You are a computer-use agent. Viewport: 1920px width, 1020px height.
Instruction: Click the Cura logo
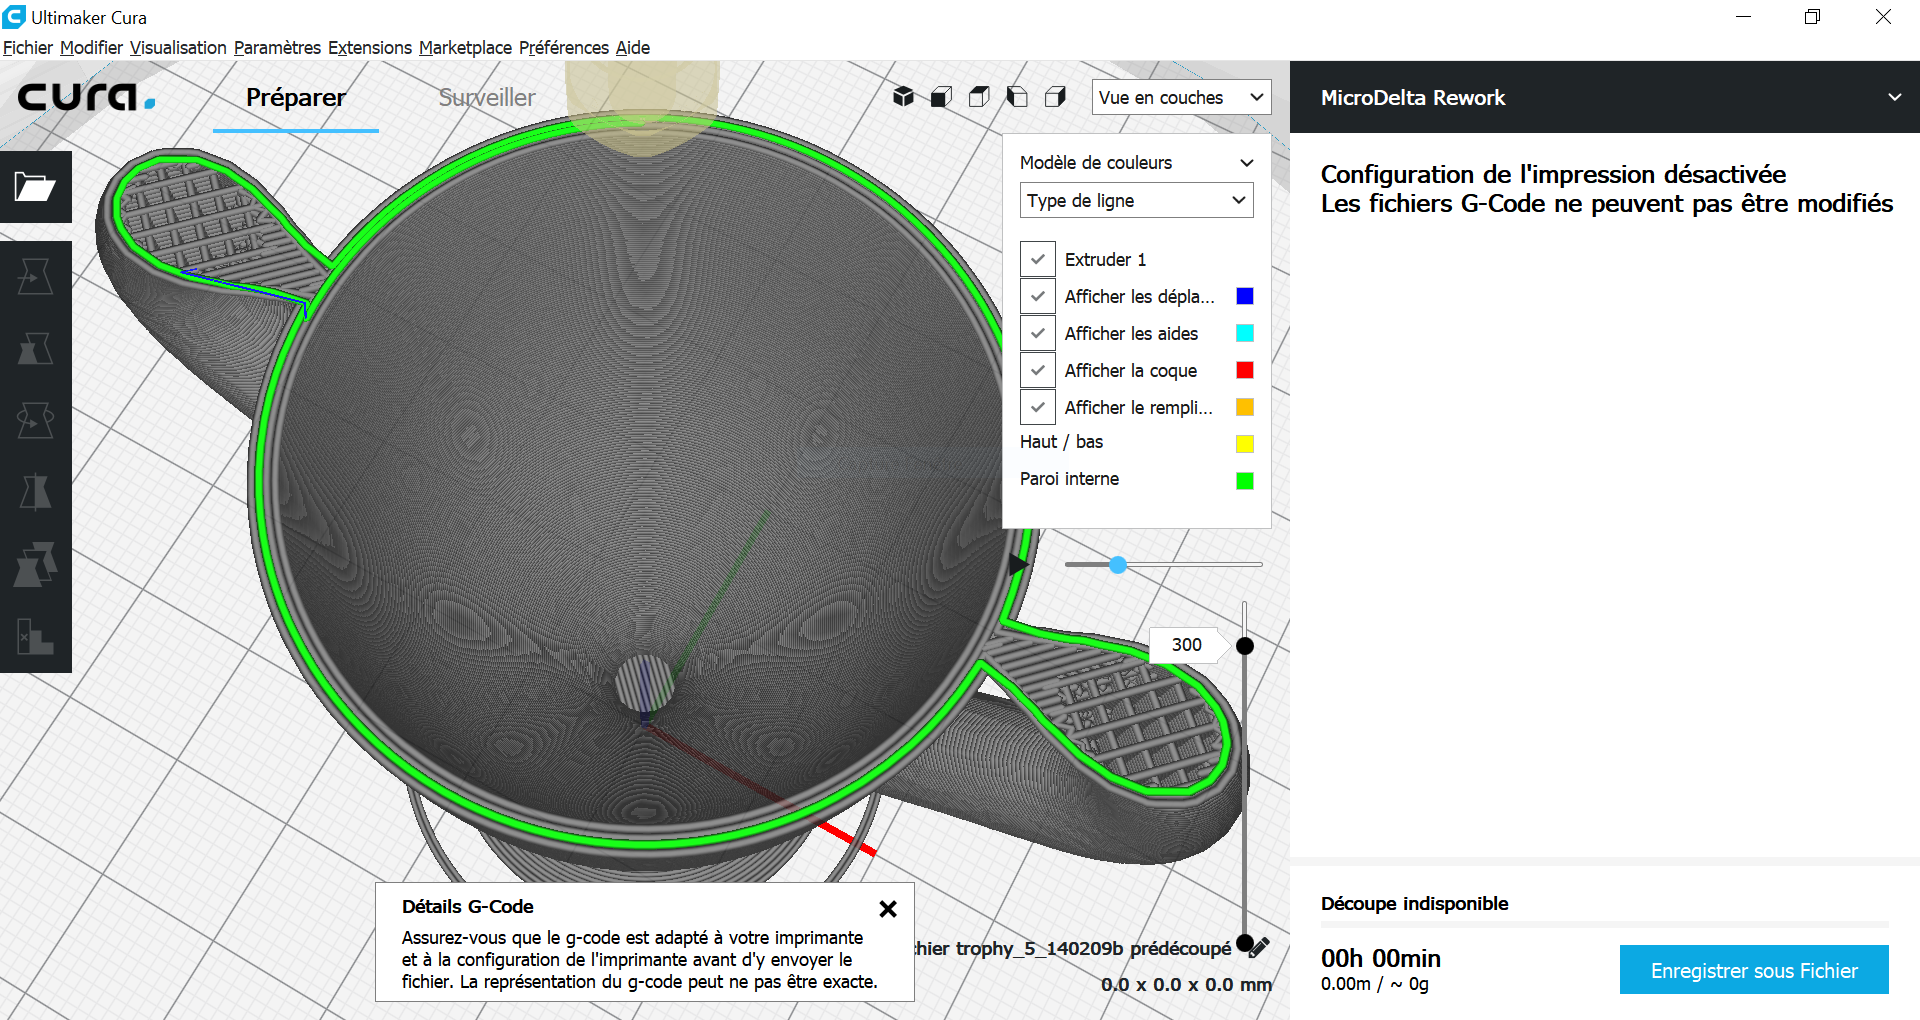tap(86, 97)
